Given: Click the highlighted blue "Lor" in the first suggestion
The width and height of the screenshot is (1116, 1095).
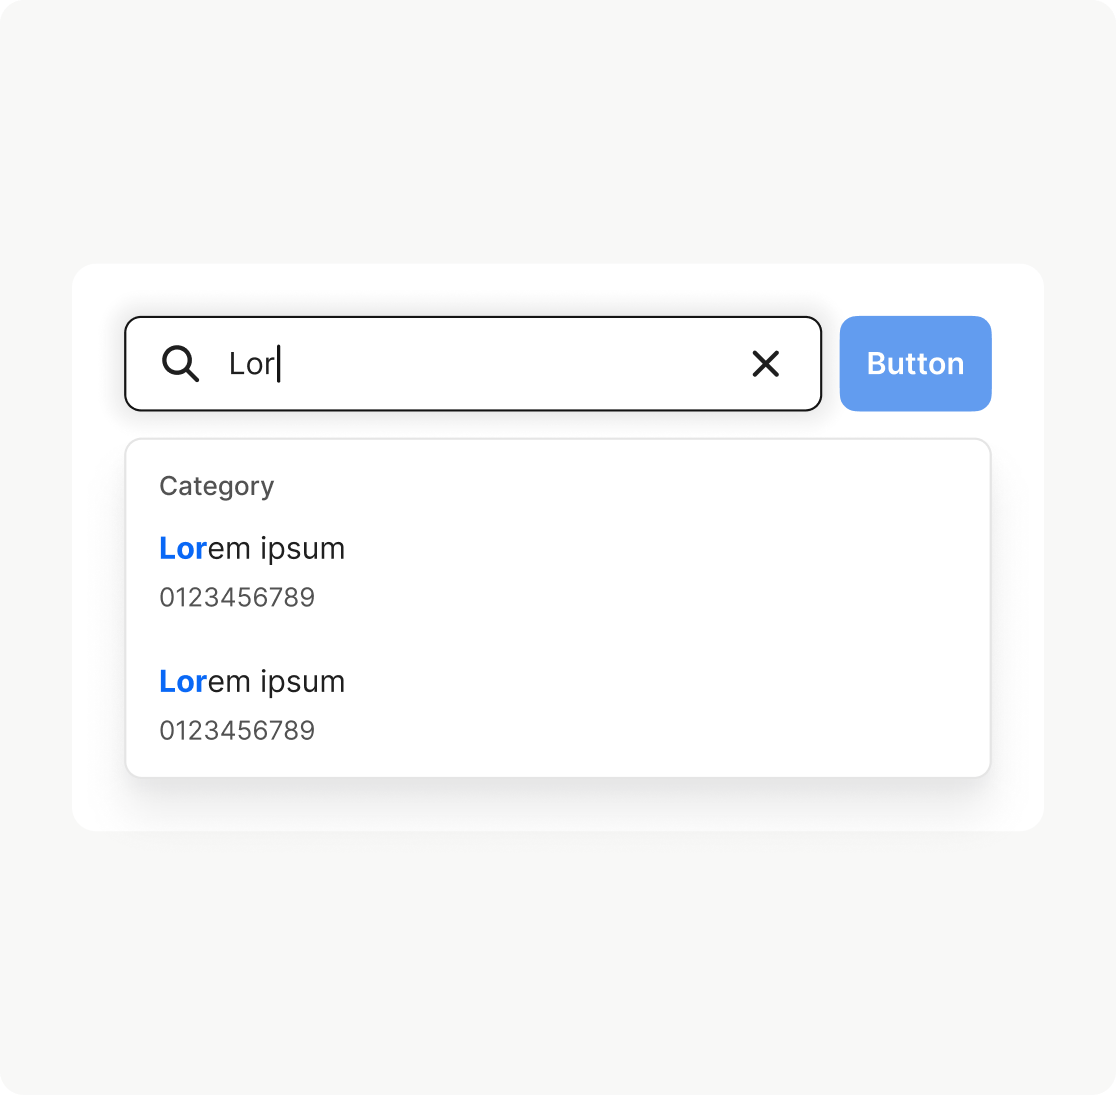Looking at the screenshot, I should [x=183, y=549].
